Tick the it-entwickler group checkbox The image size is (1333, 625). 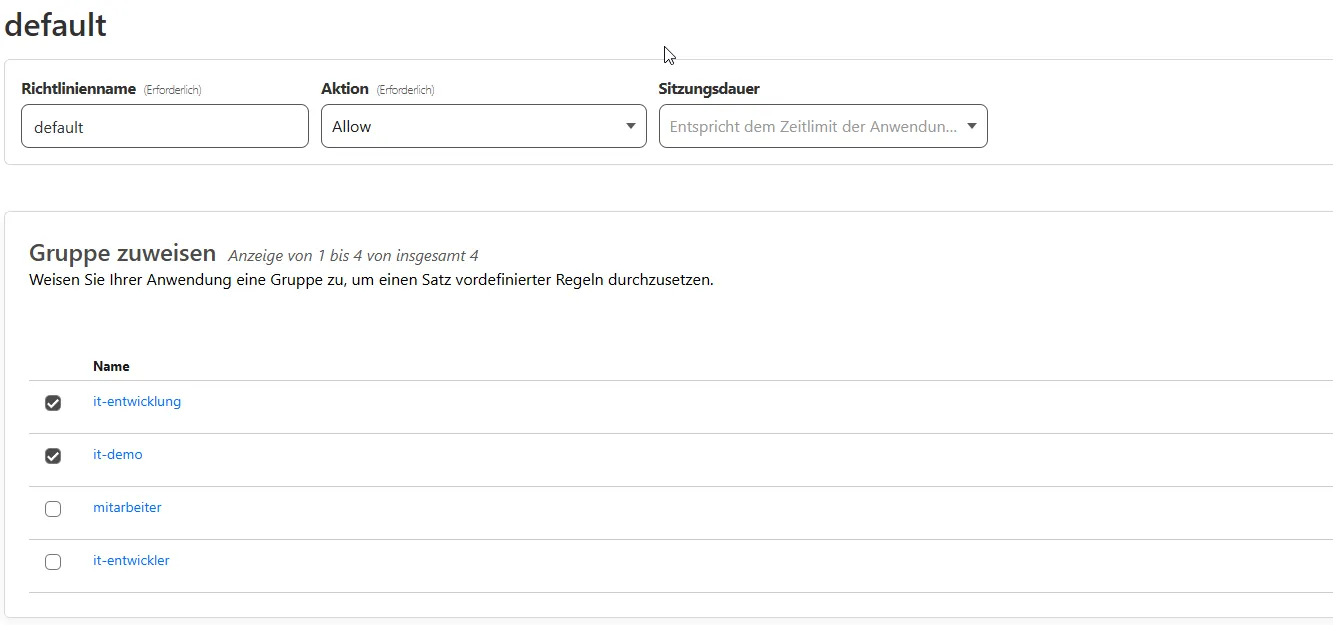[x=53, y=562]
